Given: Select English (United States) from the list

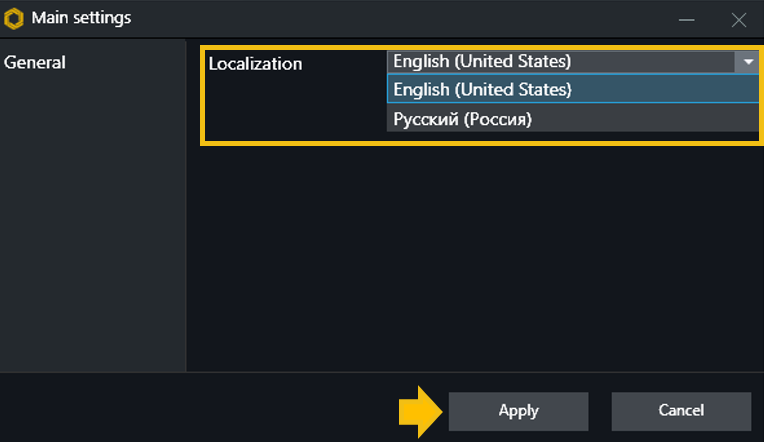Looking at the screenshot, I should point(573,89).
